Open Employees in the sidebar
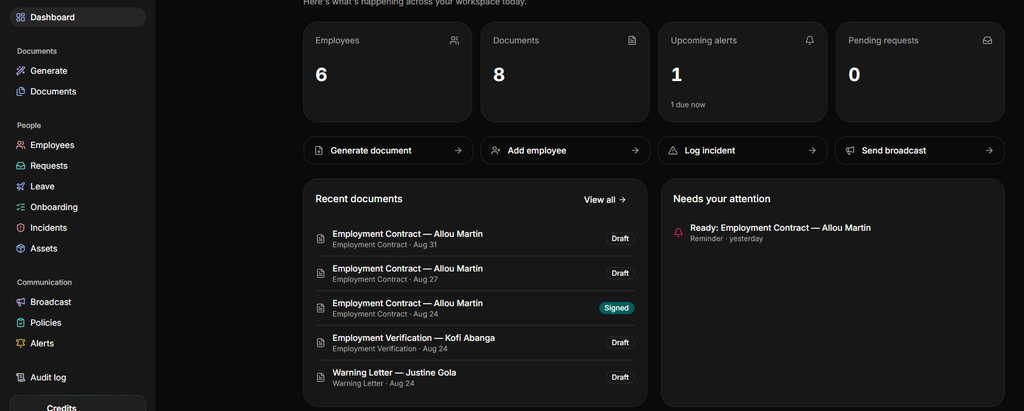 pos(78,146)
